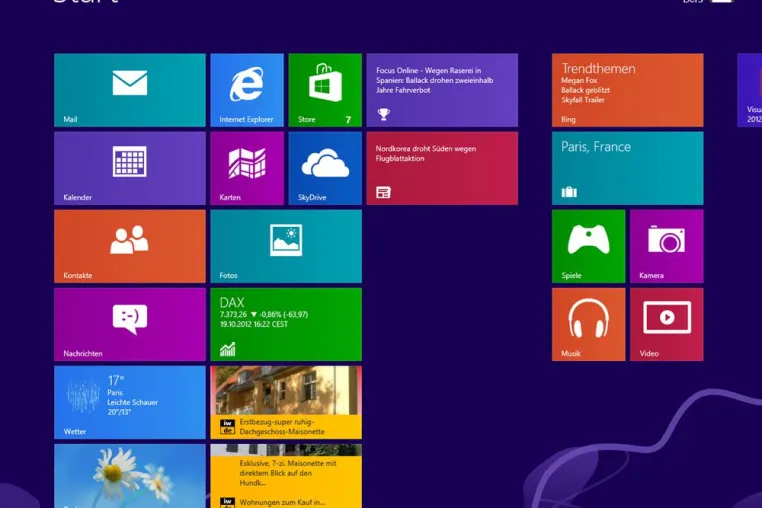Image resolution: width=762 pixels, height=508 pixels.
Task: Open the Musik headphones tile
Action: (589, 324)
